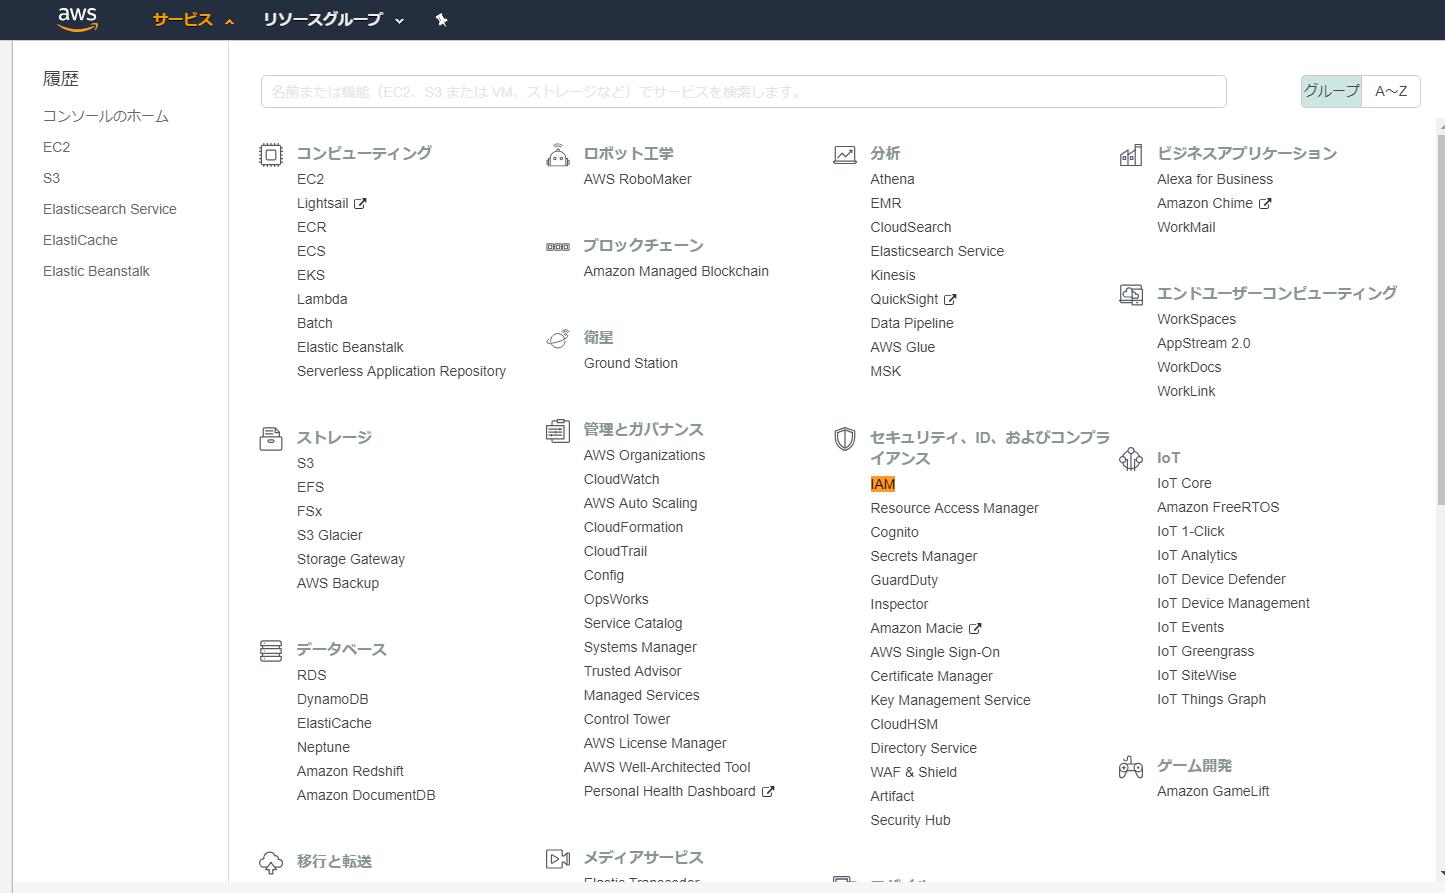Open Trusted Advisor service
Image resolution: width=1445 pixels, height=893 pixels.
(x=633, y=671)
